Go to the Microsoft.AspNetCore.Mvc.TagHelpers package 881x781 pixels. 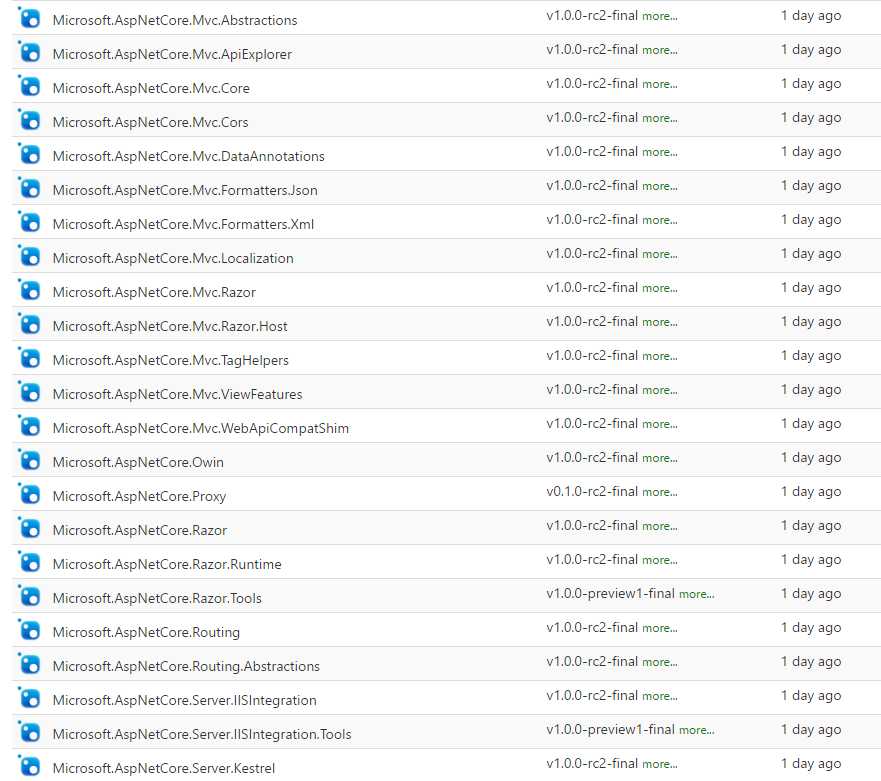coord(170,361)
